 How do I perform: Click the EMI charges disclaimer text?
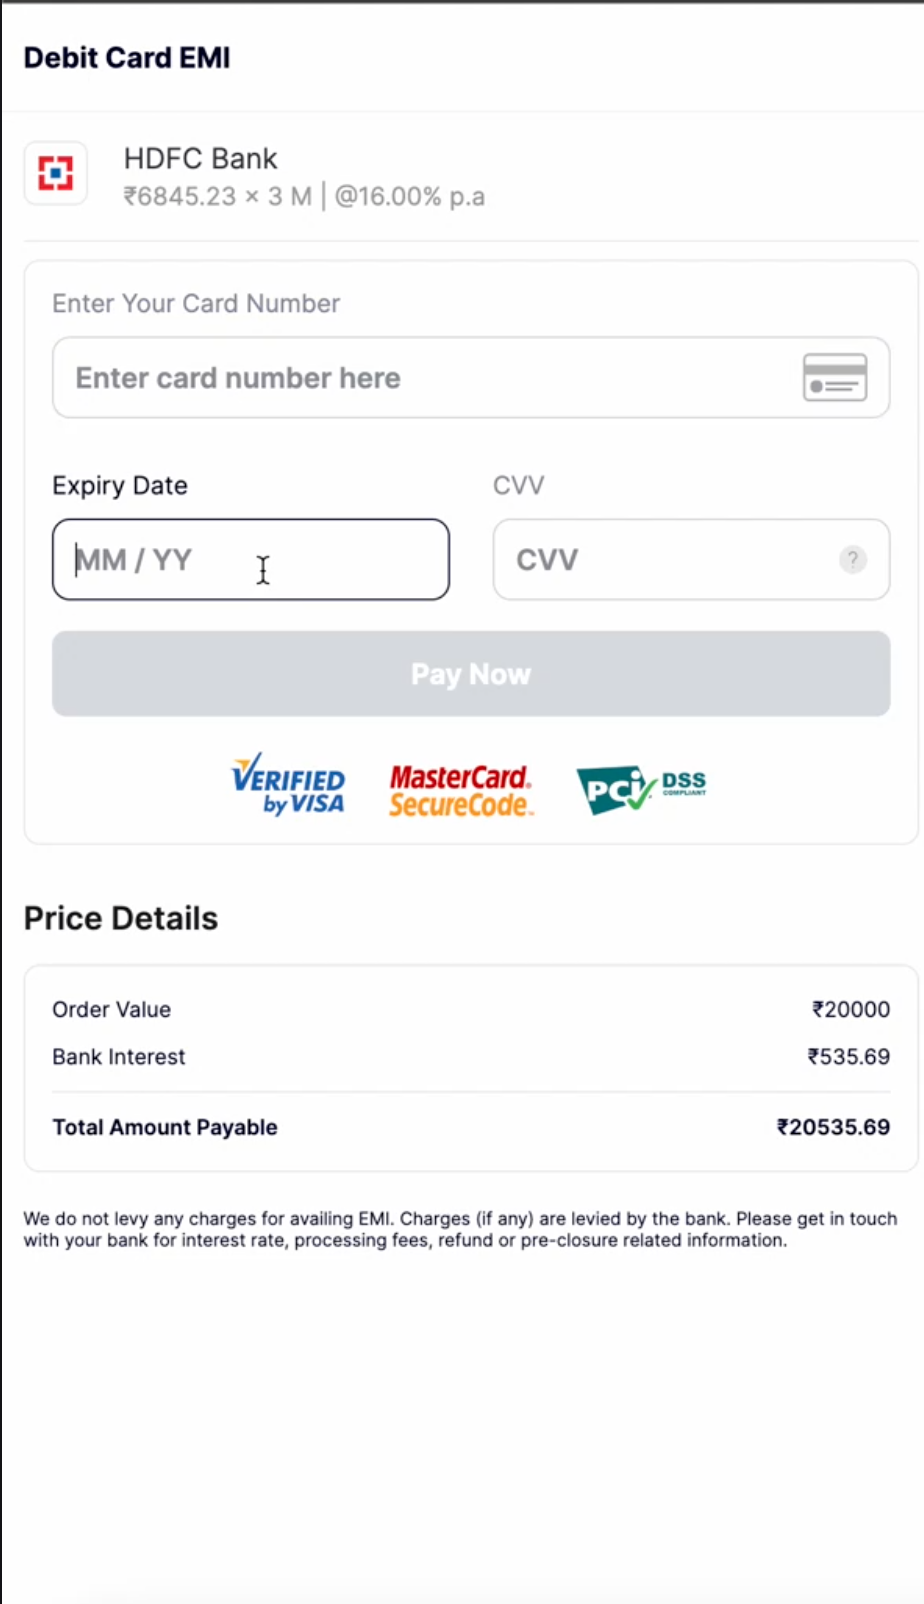[x=460, y=1229]
